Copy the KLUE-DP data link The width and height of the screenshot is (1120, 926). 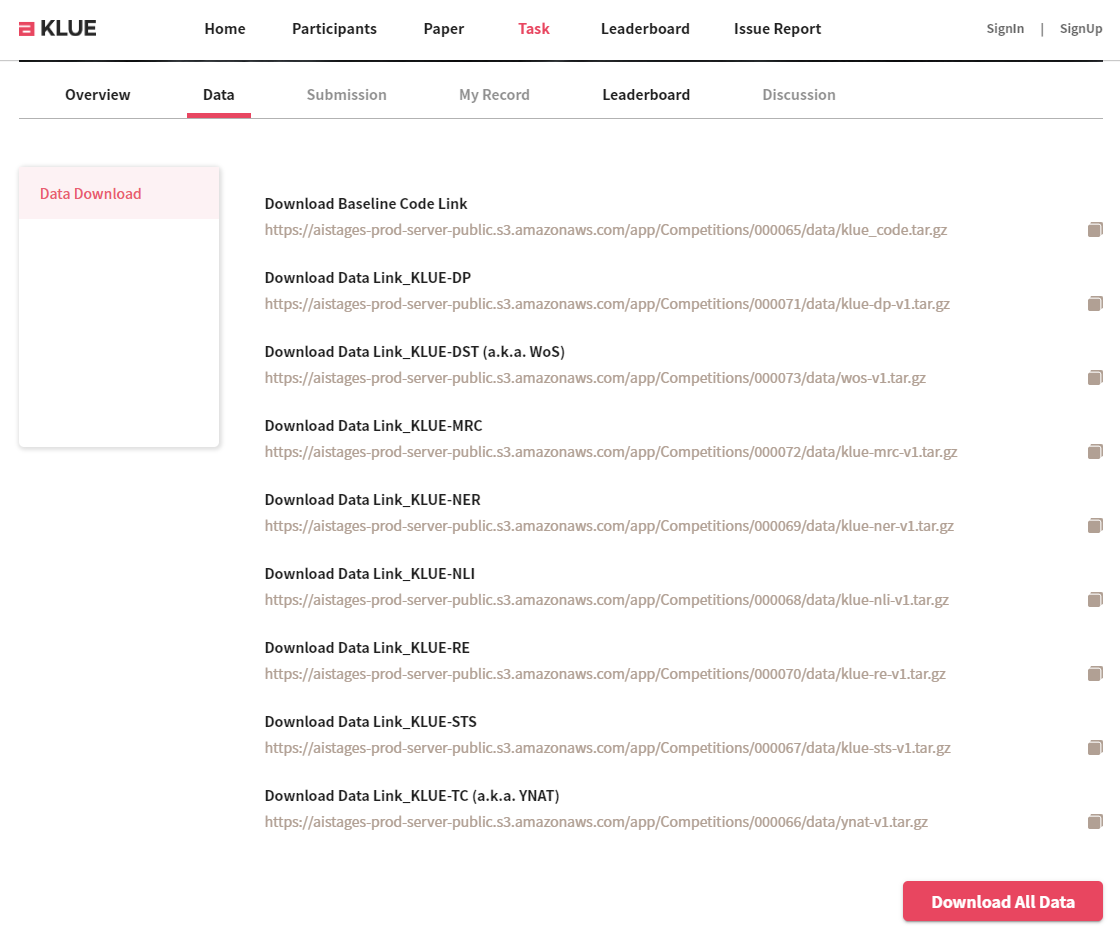click(x=1095, y=304)
